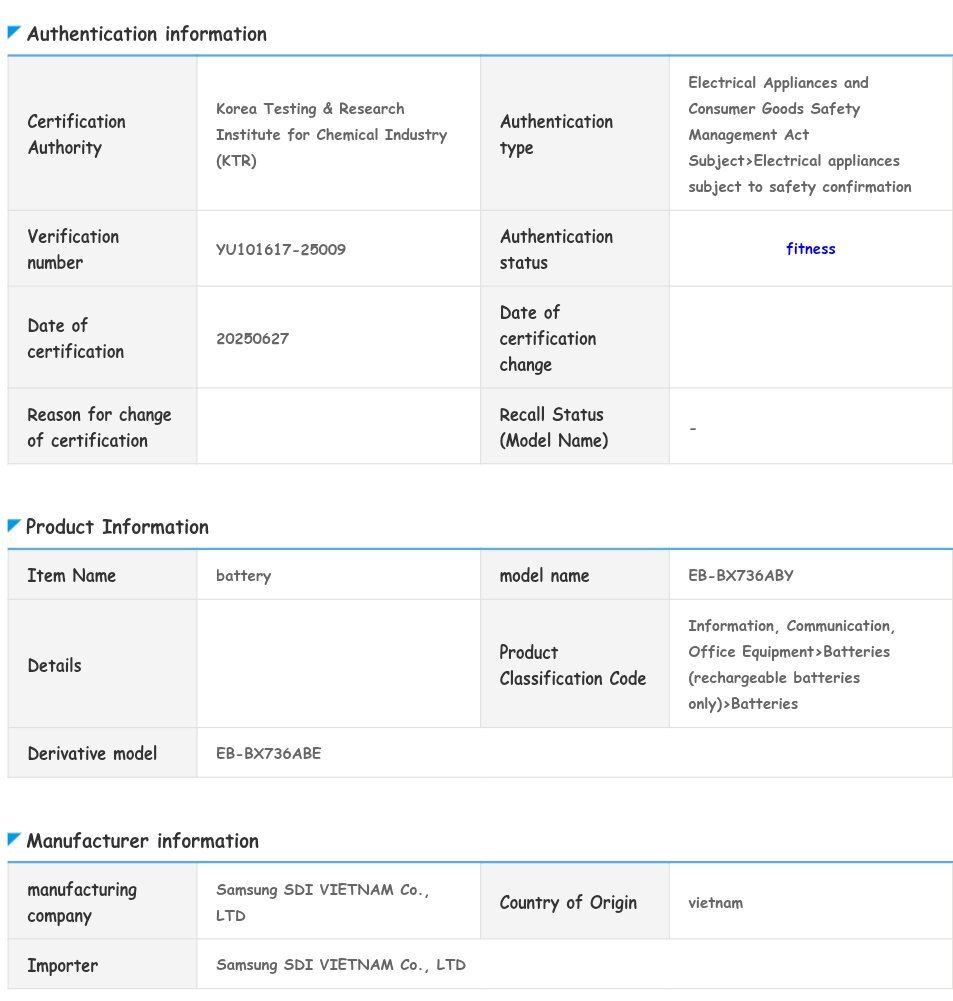Click the Authentication information section triangle icon
Viewport: 953px width, 1001px height.
(x=14, y=33)
